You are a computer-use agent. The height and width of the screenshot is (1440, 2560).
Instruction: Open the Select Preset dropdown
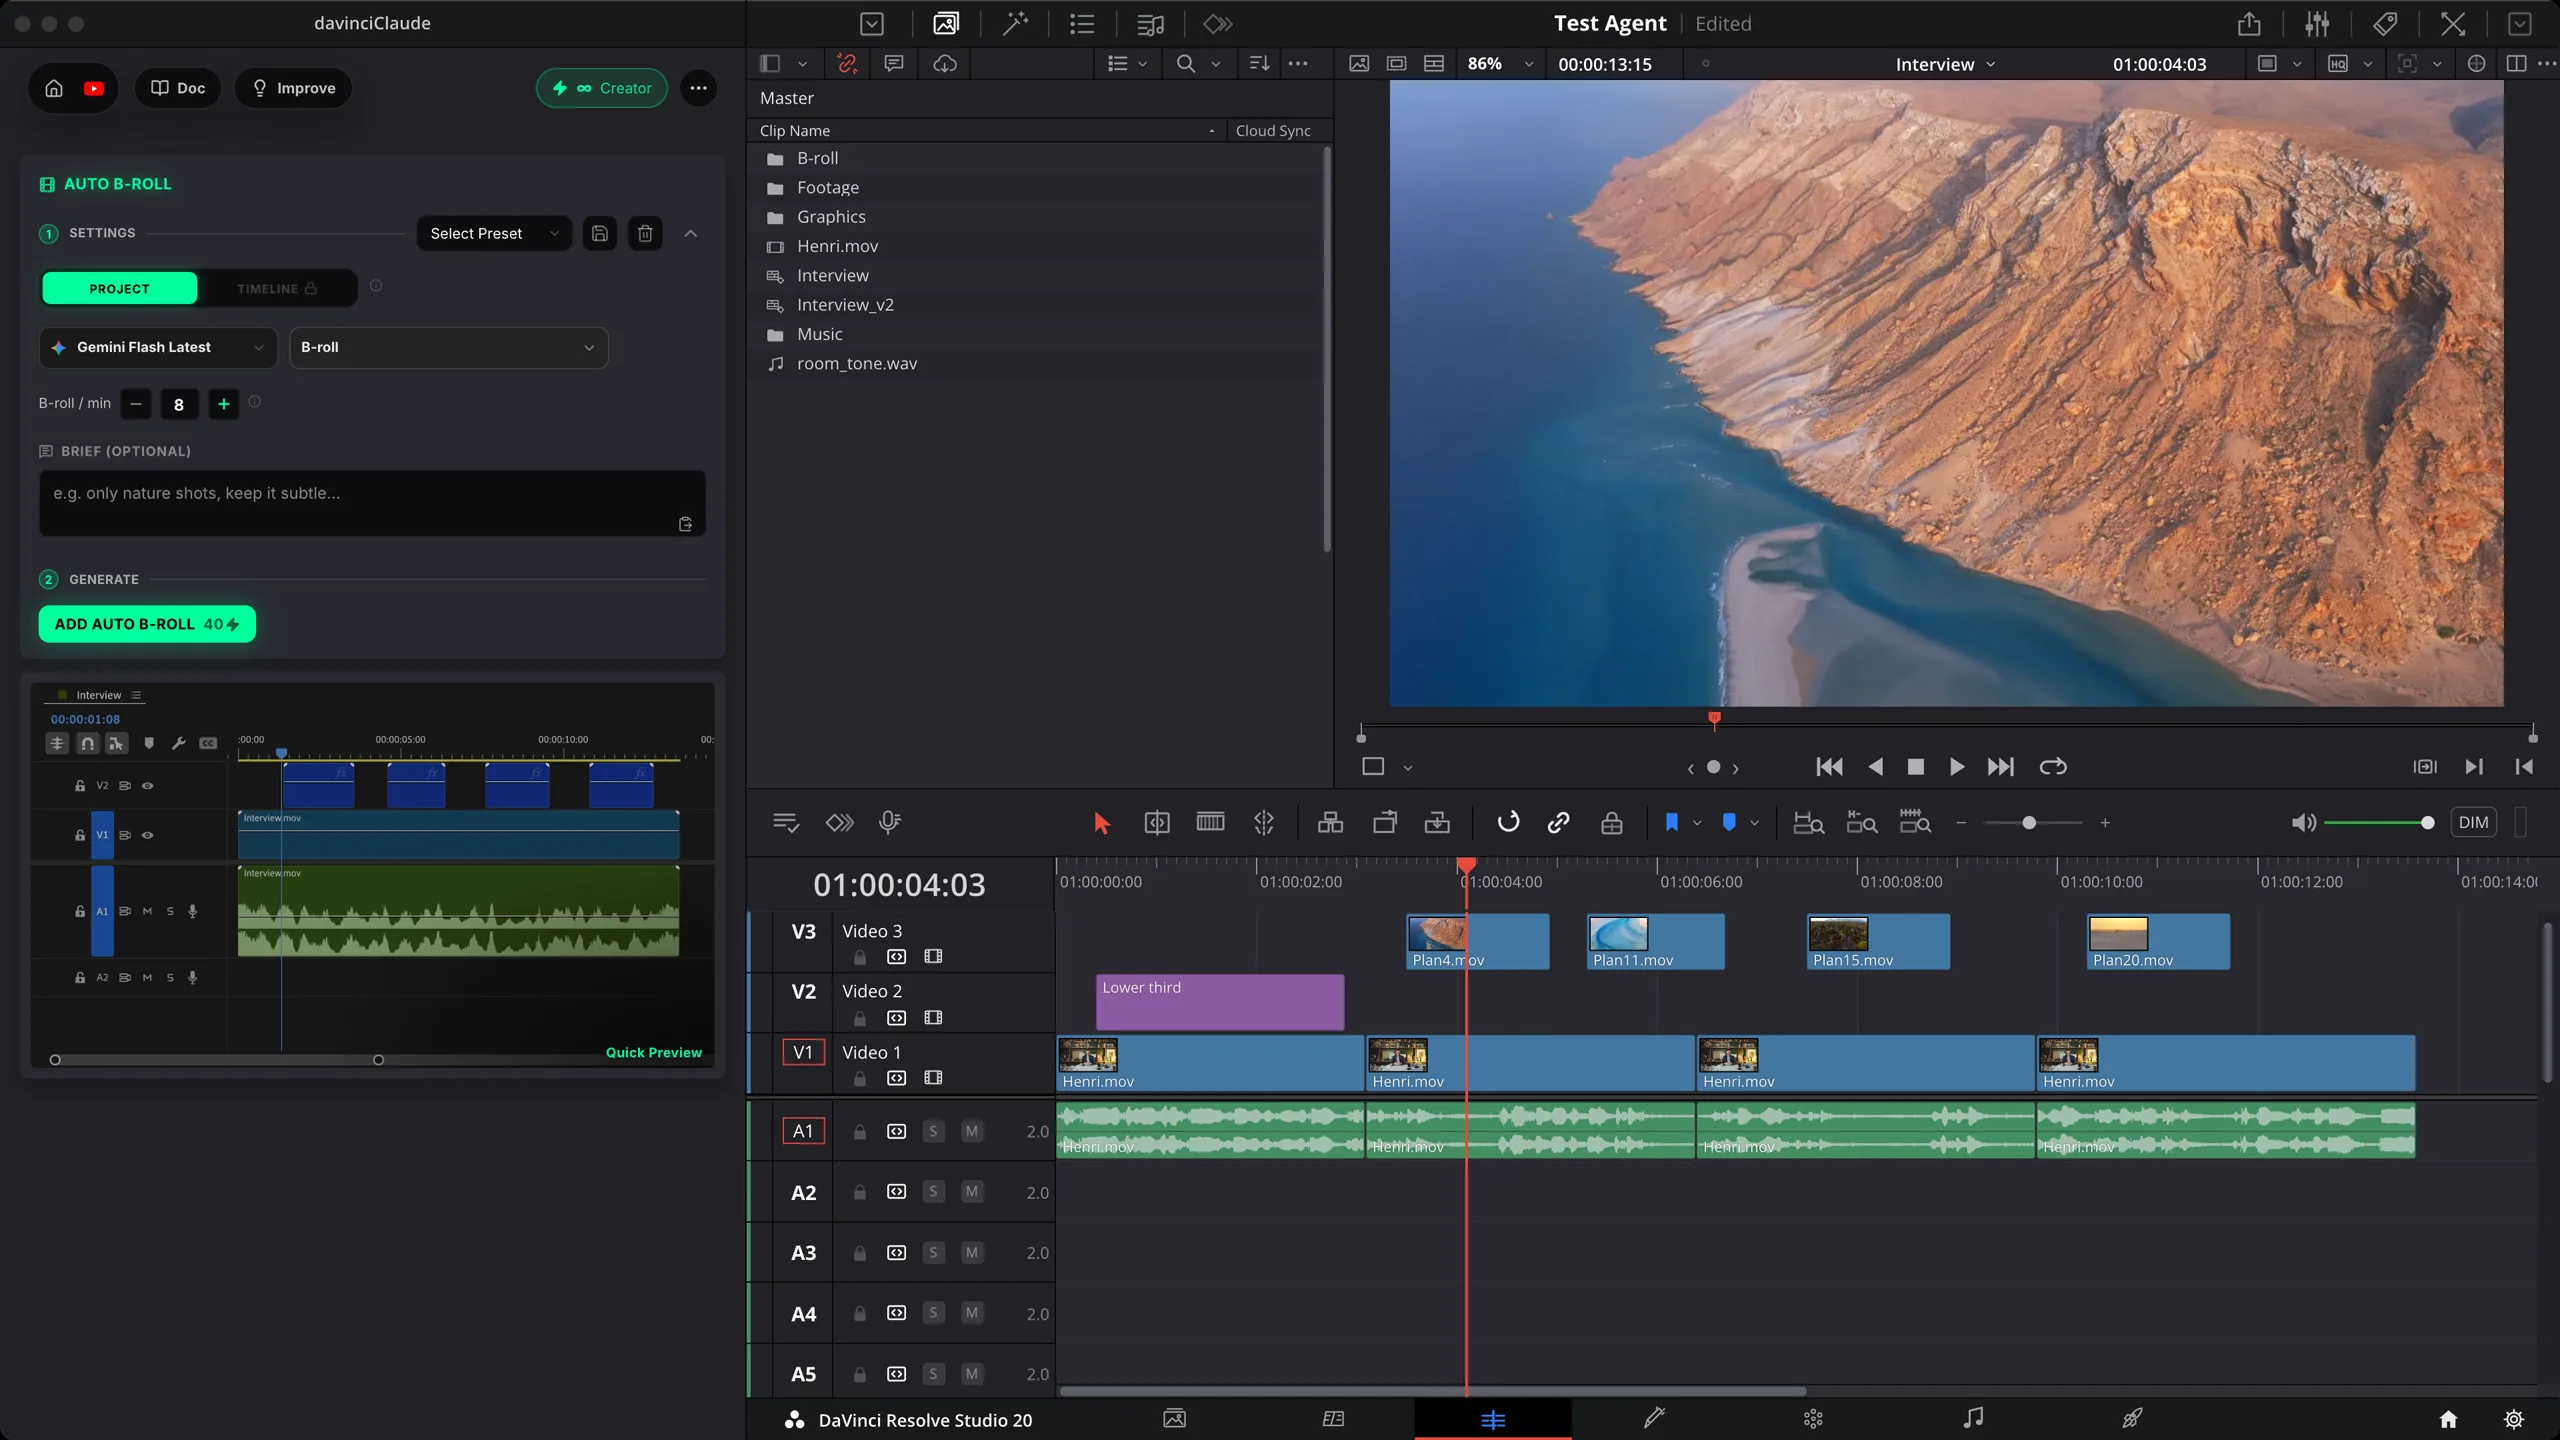pyautogui.click(x=494, y=233)
